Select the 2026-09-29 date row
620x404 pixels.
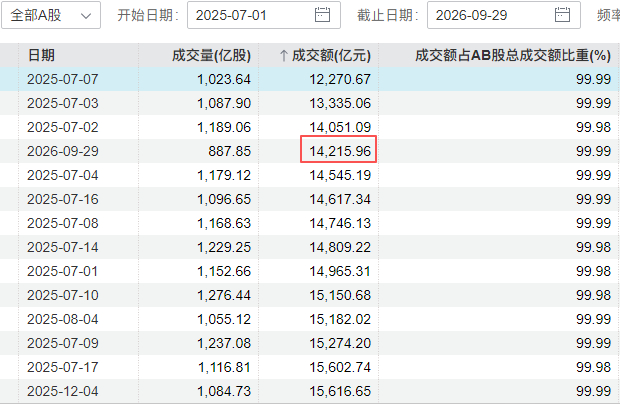pos(310,151)
